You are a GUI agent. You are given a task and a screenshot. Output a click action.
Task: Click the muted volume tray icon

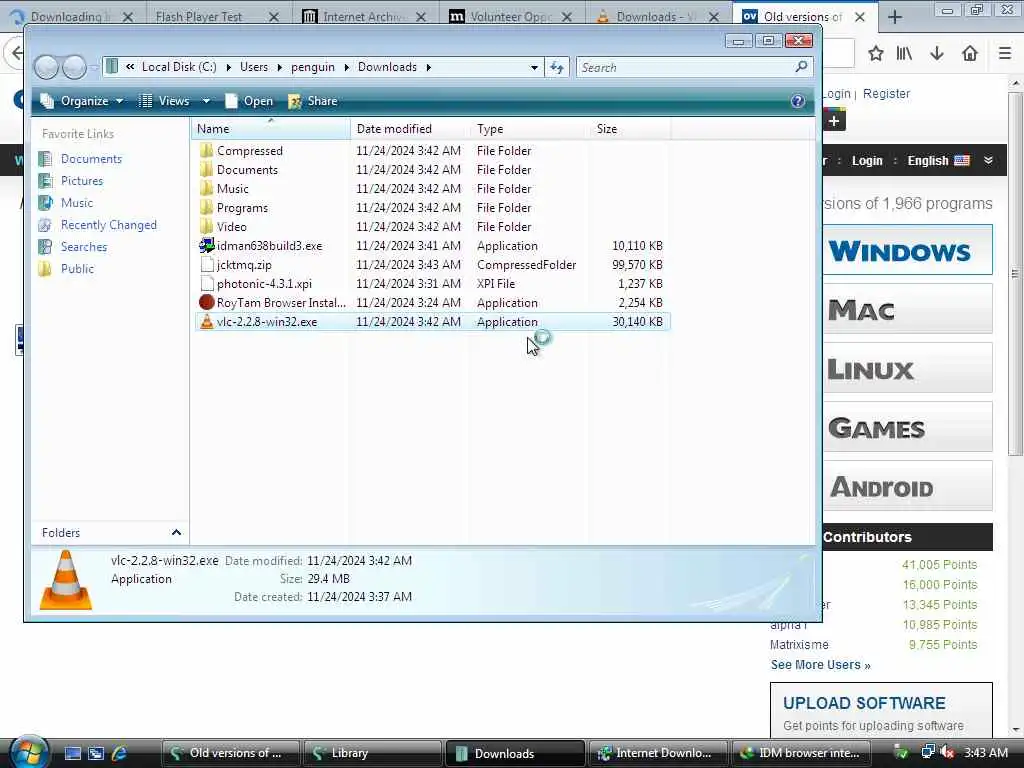948,753
